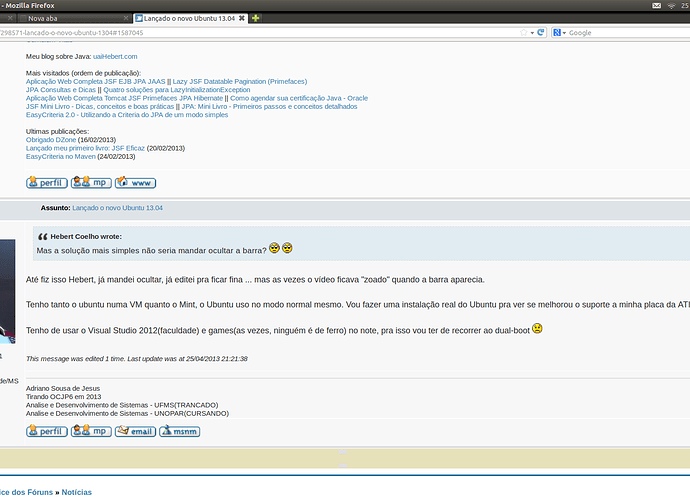
Task: Click the first sunglasses smiley in the quote
Action: pos(274,248)
